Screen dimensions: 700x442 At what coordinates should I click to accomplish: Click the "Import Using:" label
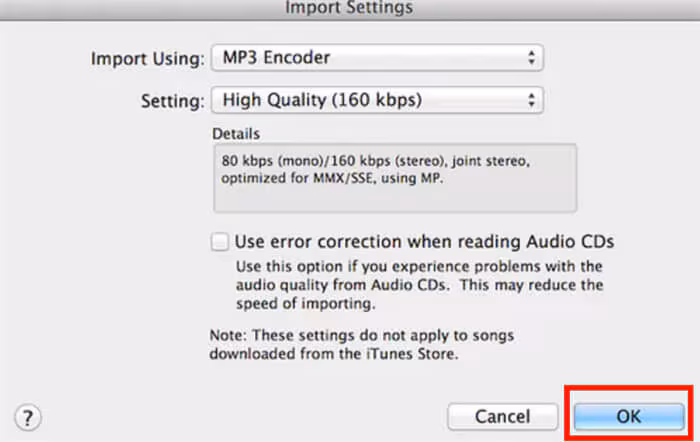point(148,58)
